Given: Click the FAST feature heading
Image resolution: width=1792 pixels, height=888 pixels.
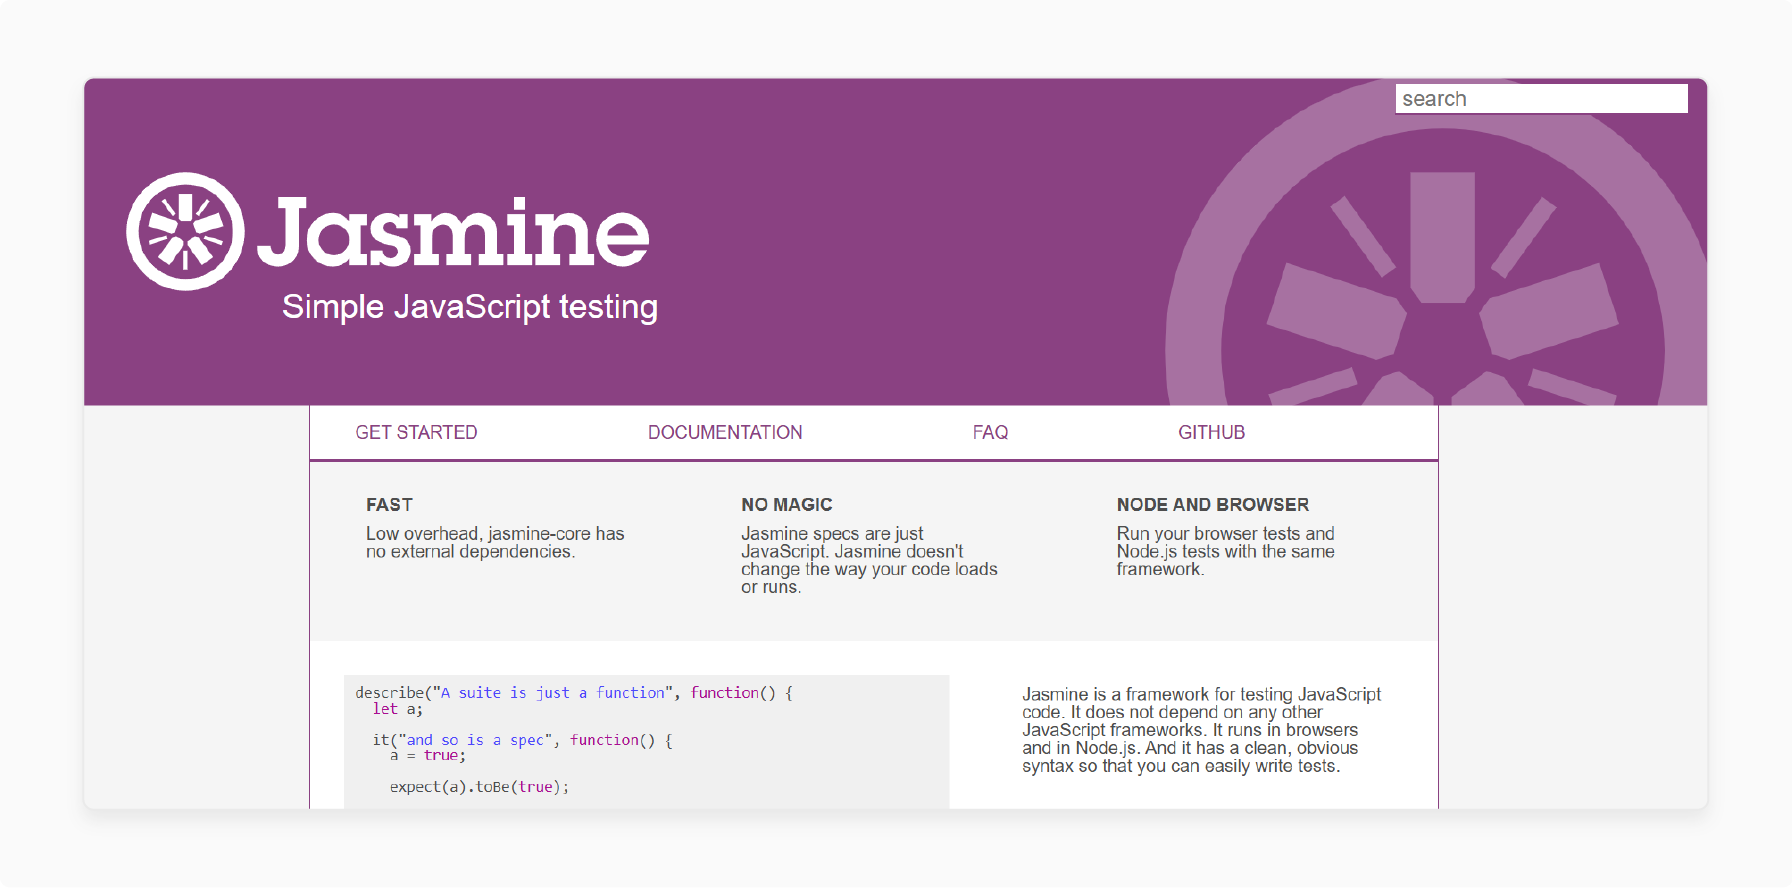Looking at the screenshot, I should pos(389,505).
